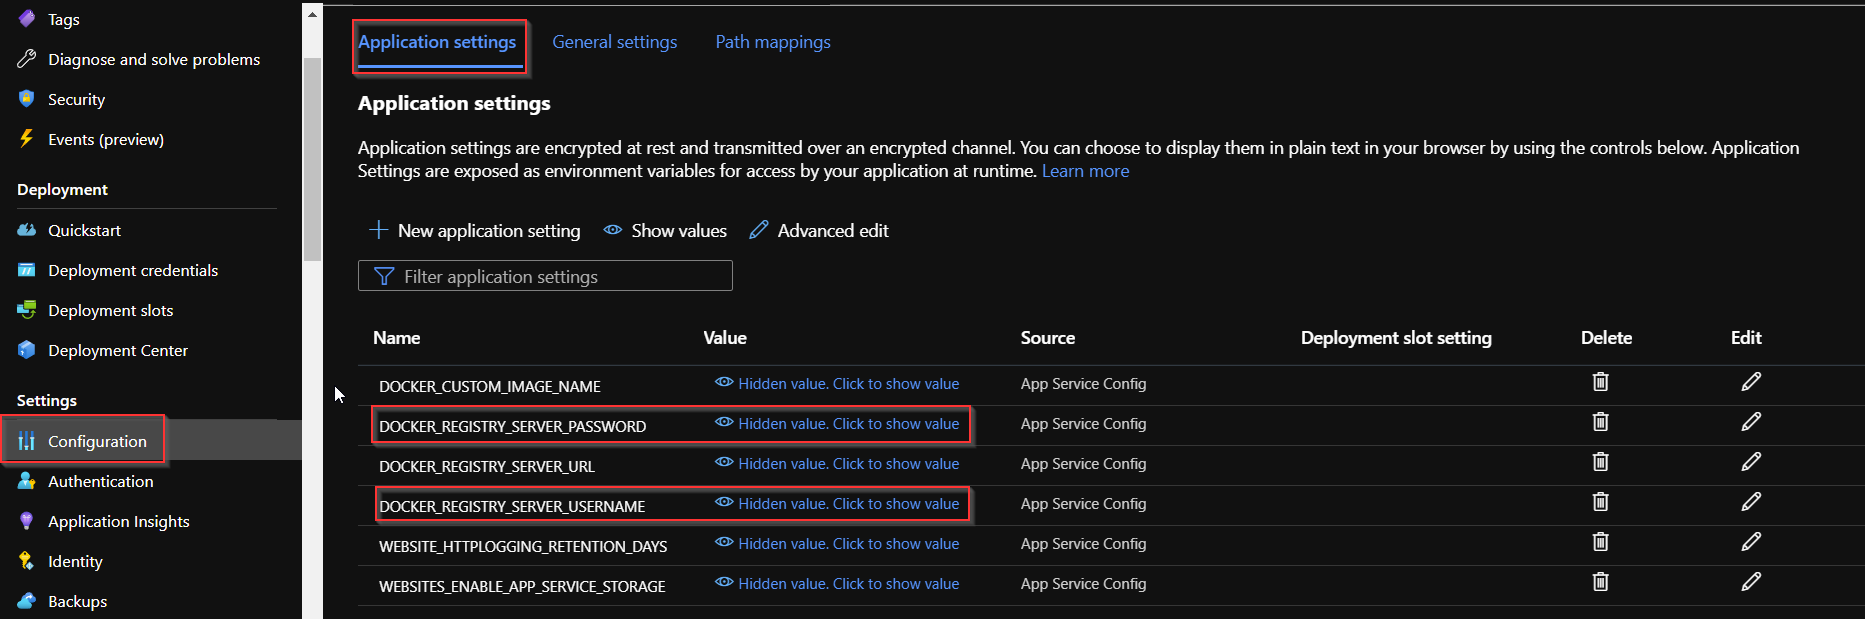Add a New application setting
This screenshot has height=619, width=1865.
tap(475, 231)
